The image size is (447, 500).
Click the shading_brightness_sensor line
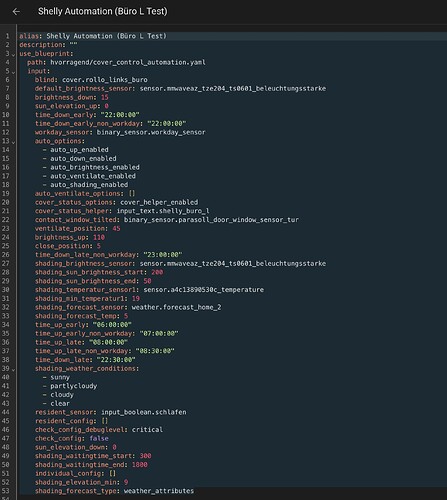[180, 263]
